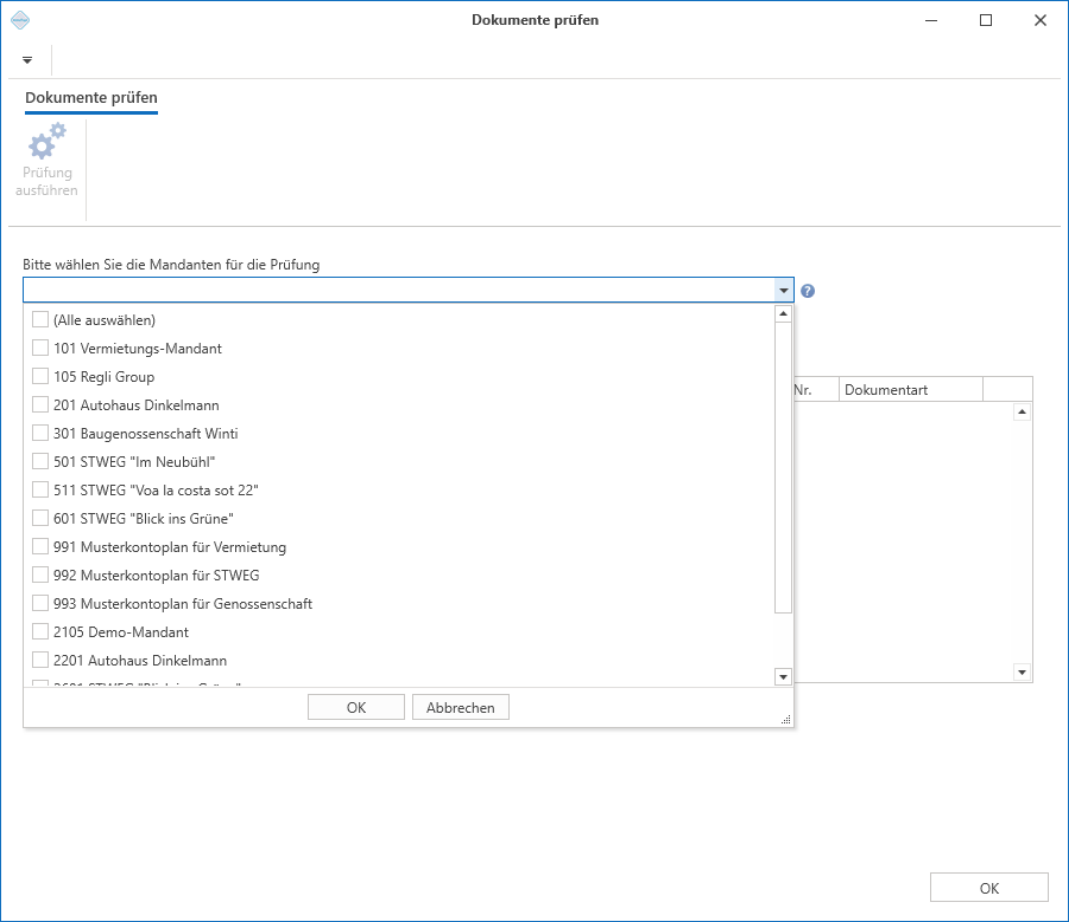Select 601 STWEG "Blick ins Grüne" checkbox
This screenshot has height=922, width=1069.
[x=40, y=518]
